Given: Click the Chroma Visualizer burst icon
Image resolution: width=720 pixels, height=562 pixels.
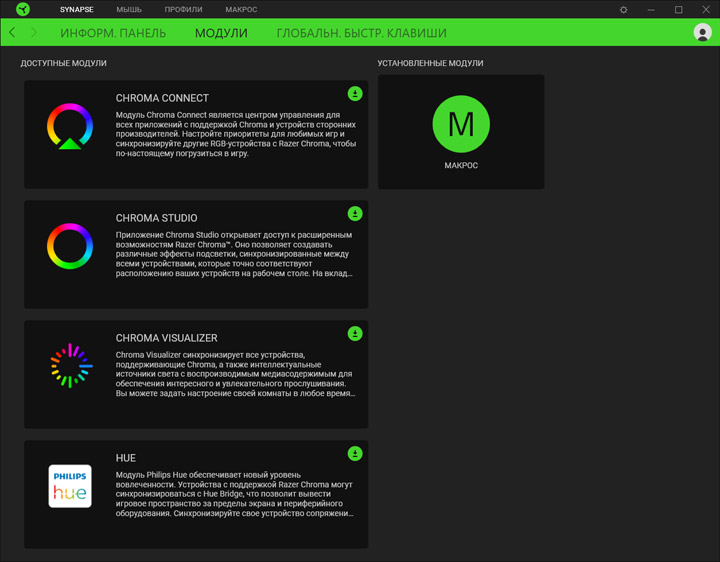Looking at the screenshot, I should pos(71,365).
